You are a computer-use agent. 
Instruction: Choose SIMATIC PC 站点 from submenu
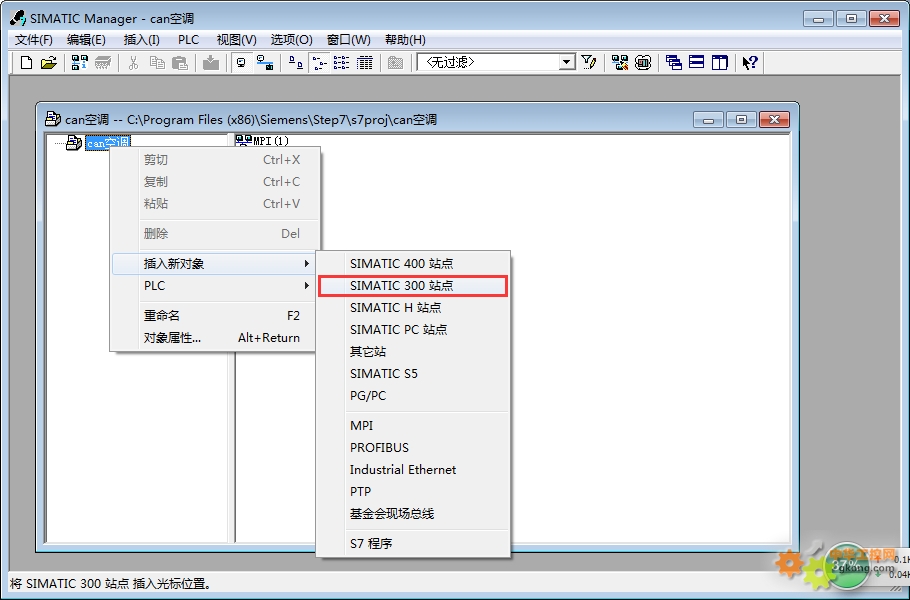[413, 330]
